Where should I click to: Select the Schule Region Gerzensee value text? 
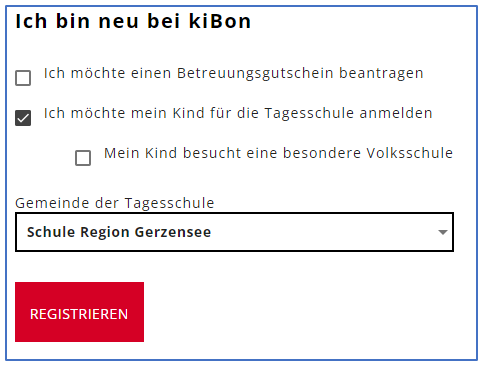119,232
